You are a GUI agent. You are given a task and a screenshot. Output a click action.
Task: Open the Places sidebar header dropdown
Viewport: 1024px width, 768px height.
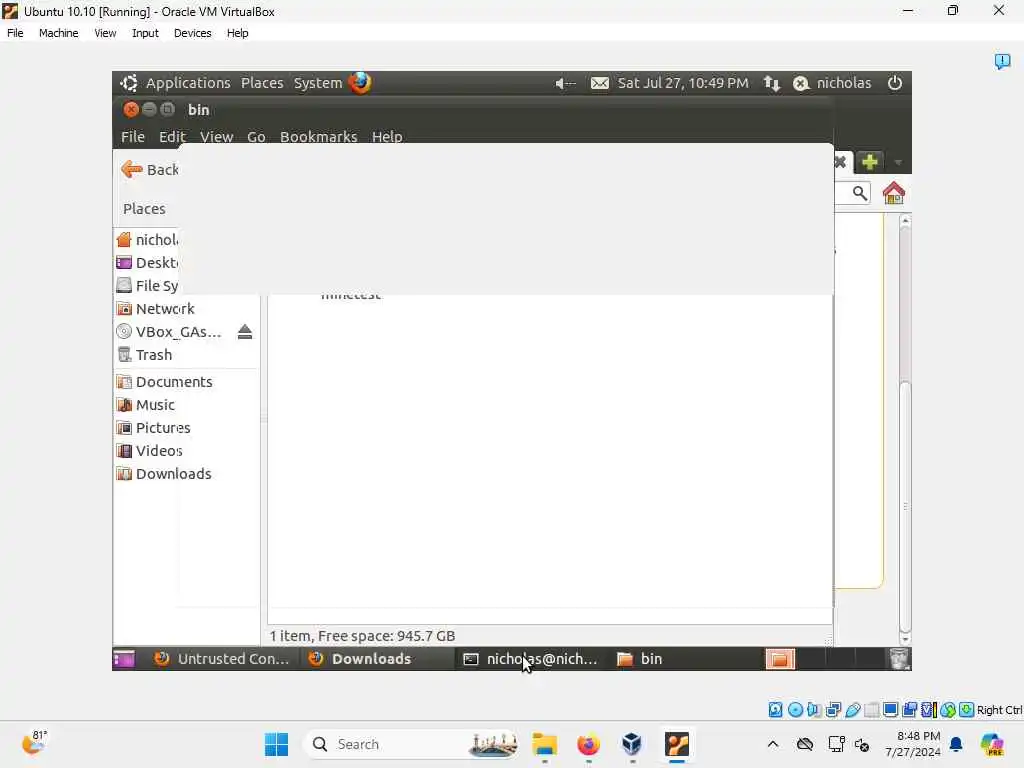click(144, 208)
